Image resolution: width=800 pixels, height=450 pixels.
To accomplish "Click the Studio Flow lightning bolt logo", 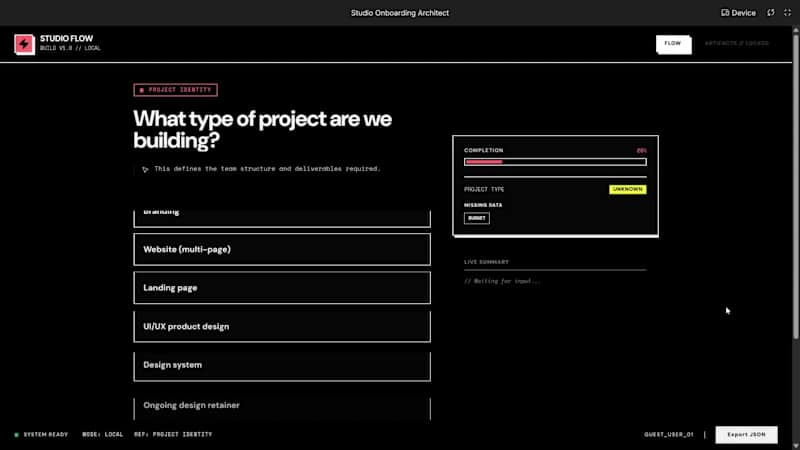I will [x=24, y=44].
